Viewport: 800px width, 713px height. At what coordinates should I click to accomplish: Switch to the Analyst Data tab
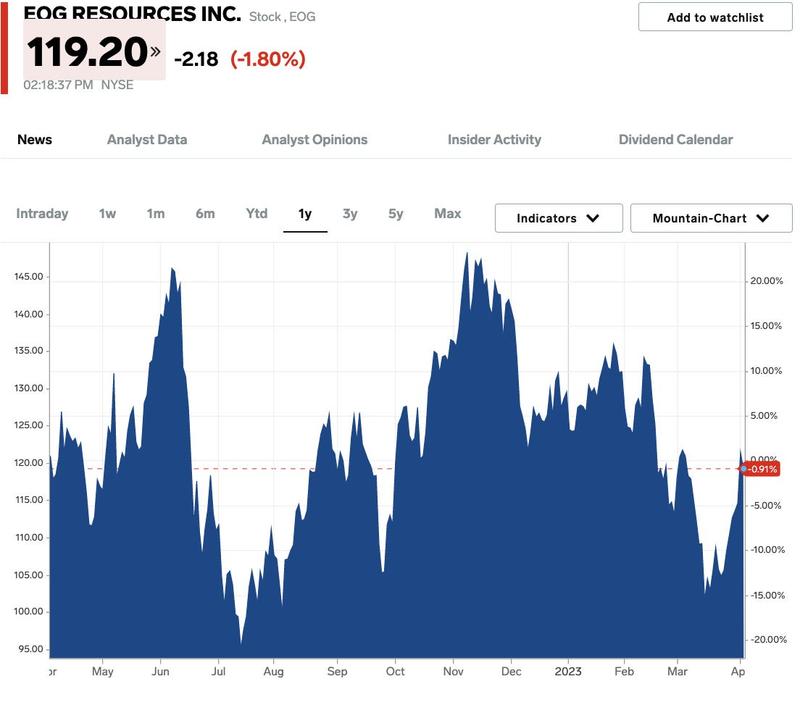coord(147,139)
